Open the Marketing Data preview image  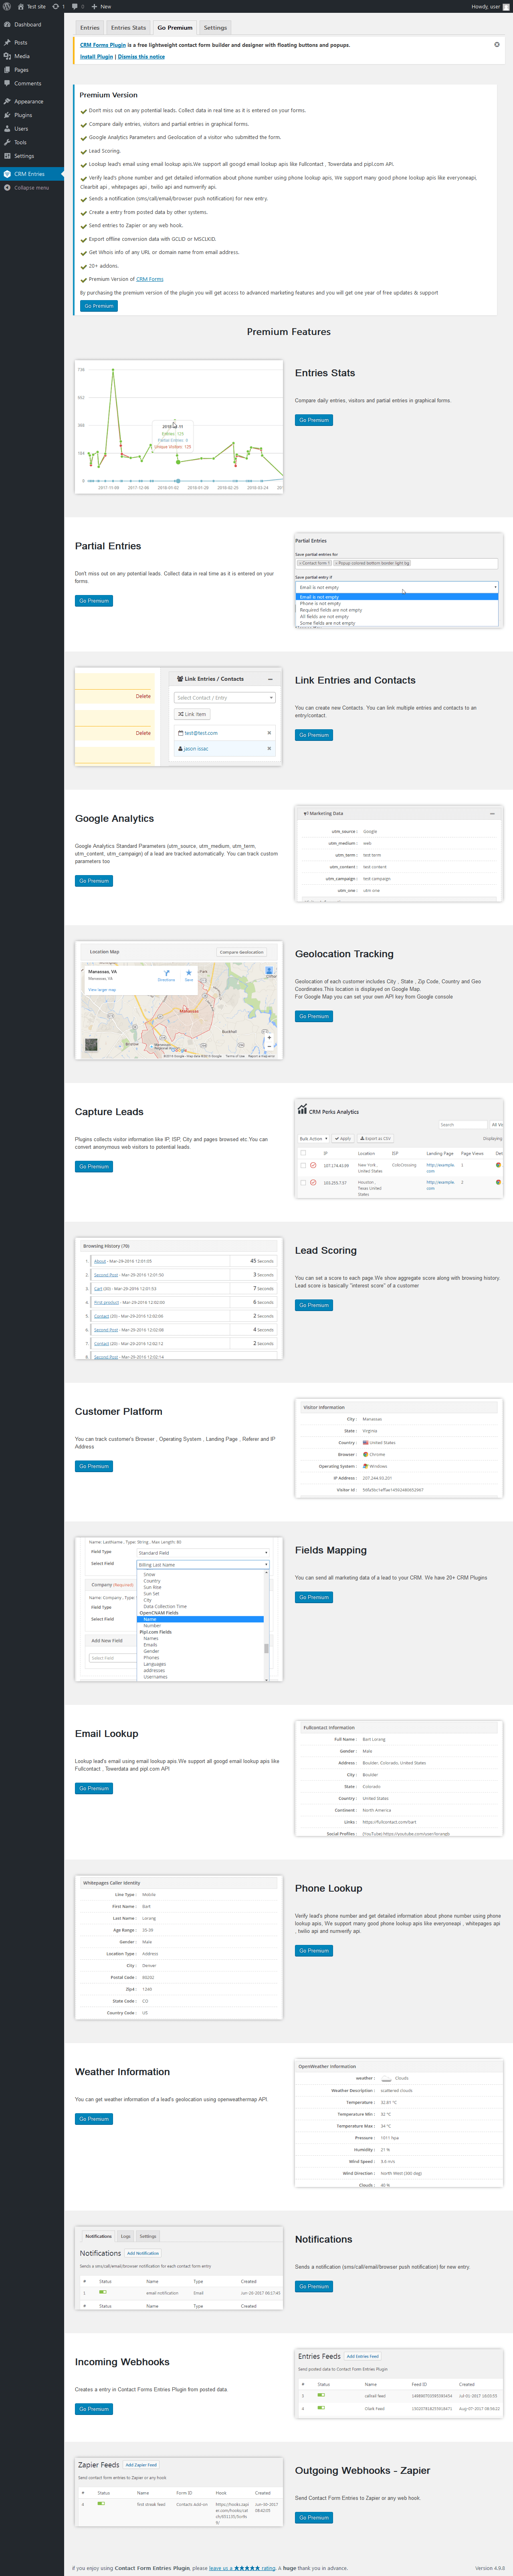[399, 854]
